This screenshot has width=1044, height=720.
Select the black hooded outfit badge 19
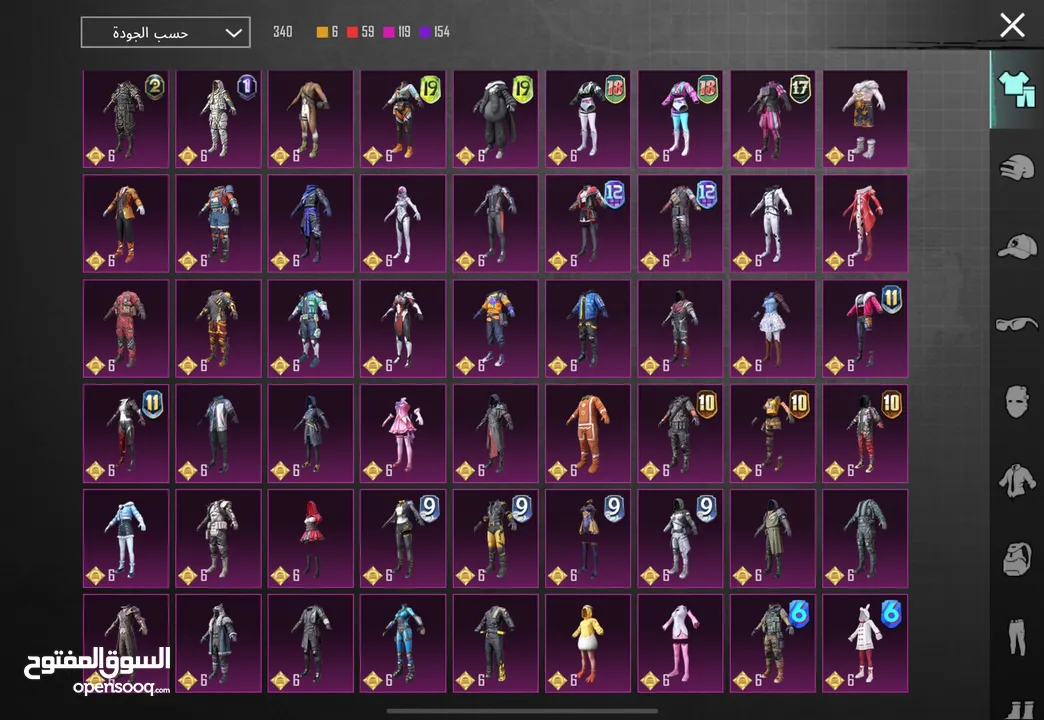tap(495, 119)
